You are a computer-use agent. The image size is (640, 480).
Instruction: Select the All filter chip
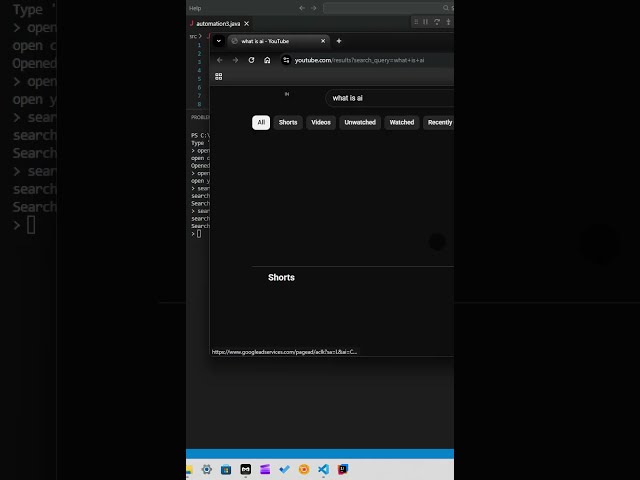[261, 122]
